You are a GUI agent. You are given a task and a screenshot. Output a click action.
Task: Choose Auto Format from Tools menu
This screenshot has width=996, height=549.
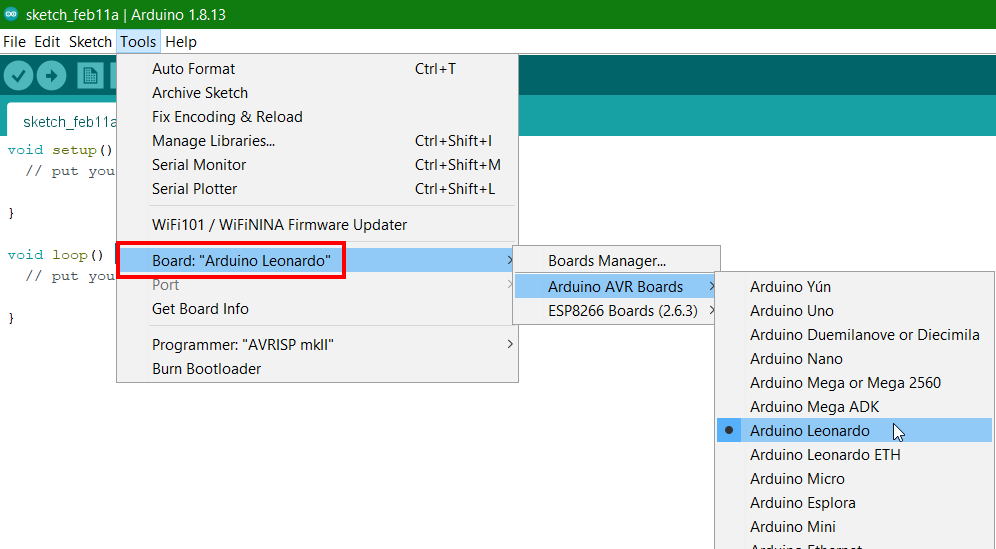(194, 69)
